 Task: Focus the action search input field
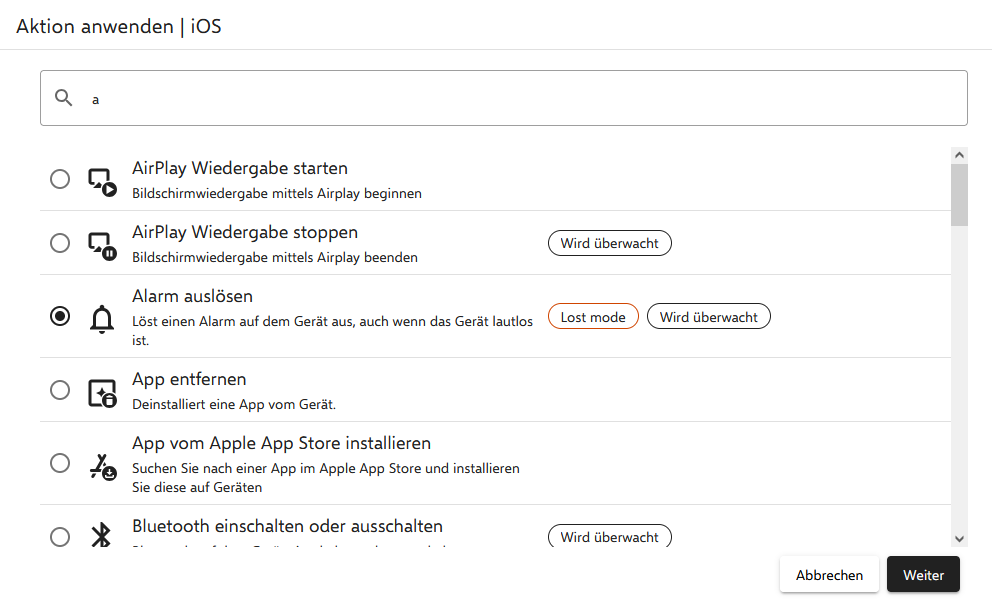click(520, 99)
